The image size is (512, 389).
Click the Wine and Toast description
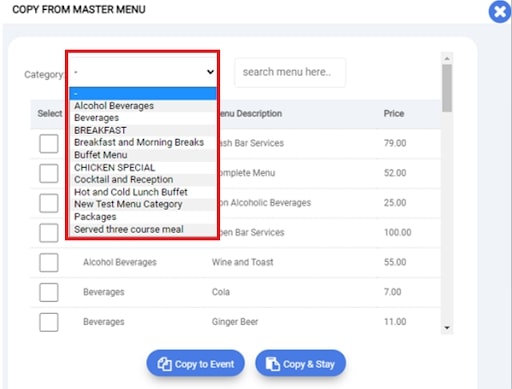(x=242, y=262)
